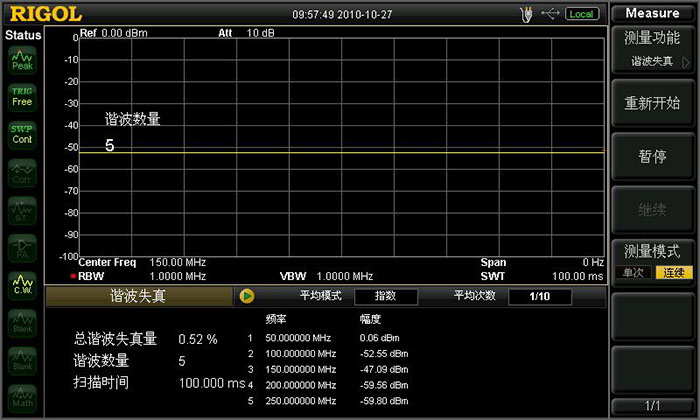Click the PA preamplifier status icon
Image resolution: width=700 pixels, height=420 pixels.
point(22,247)
